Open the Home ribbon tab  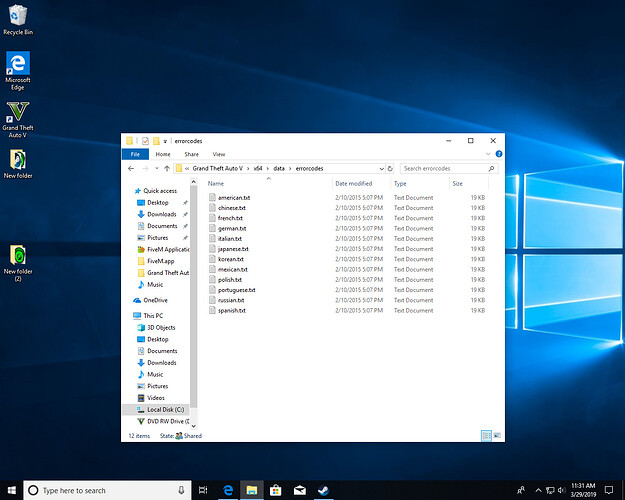click(163, 154)
